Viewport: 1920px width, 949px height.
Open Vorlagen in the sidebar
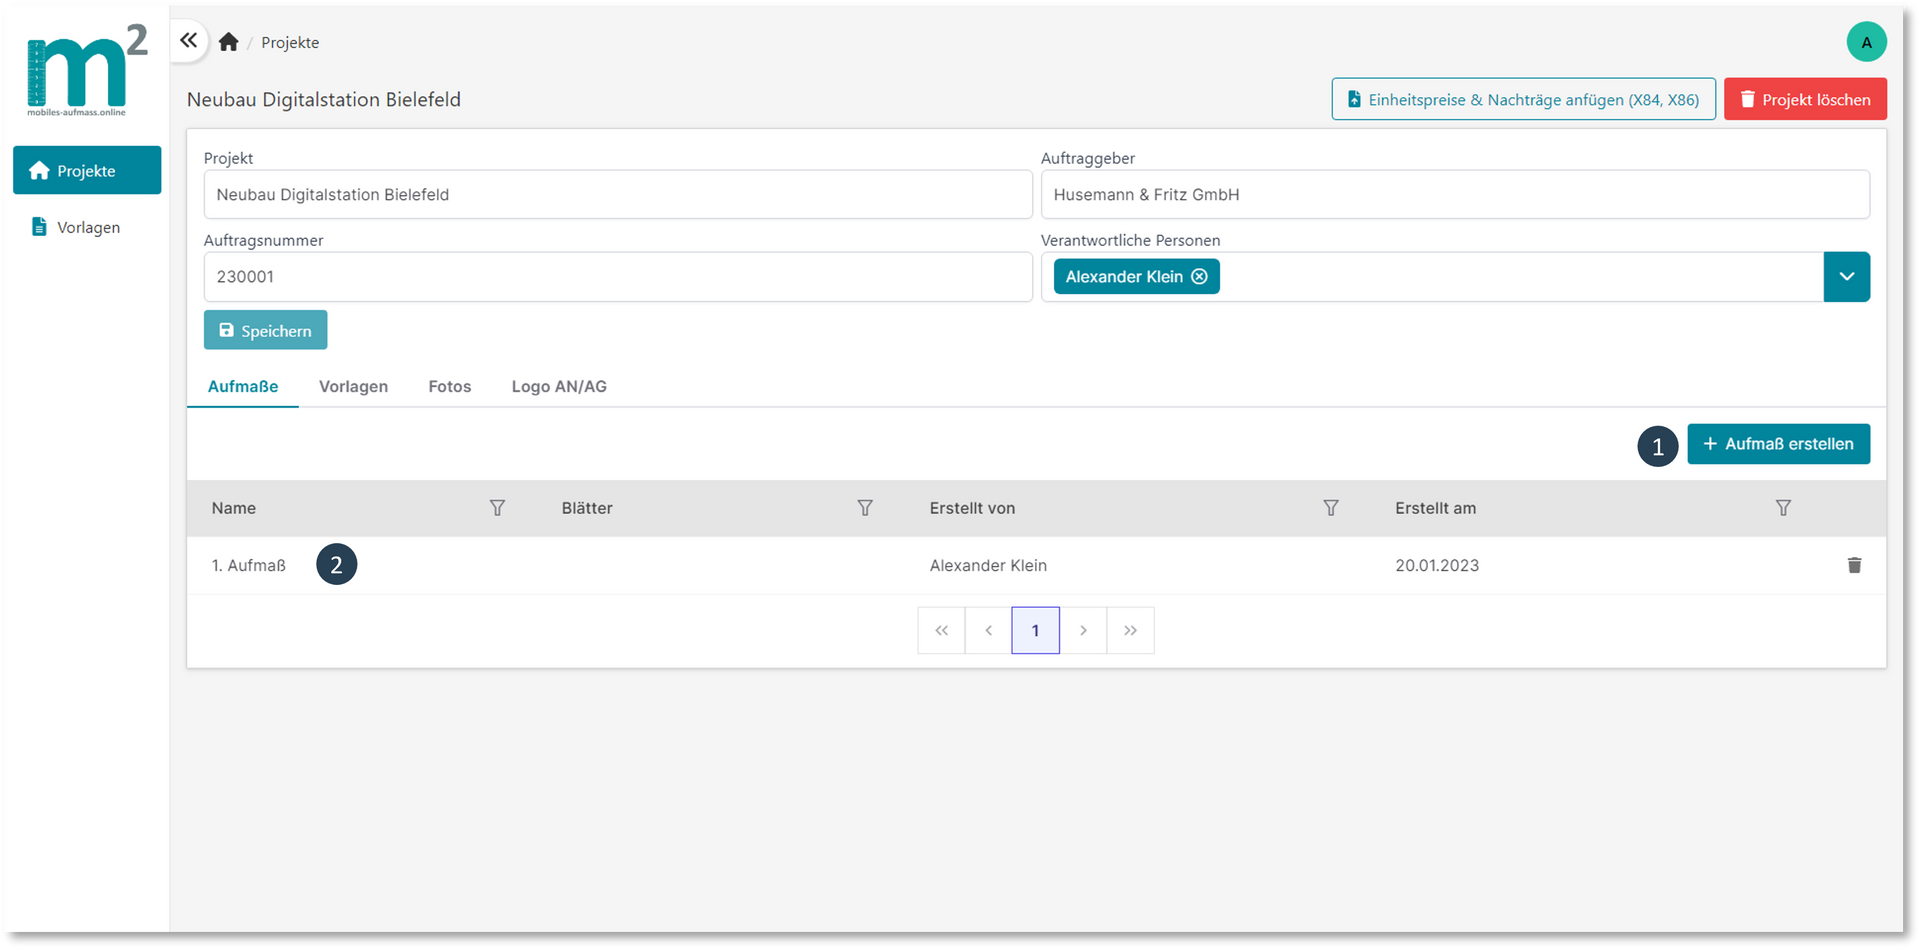tap(87, 227)
